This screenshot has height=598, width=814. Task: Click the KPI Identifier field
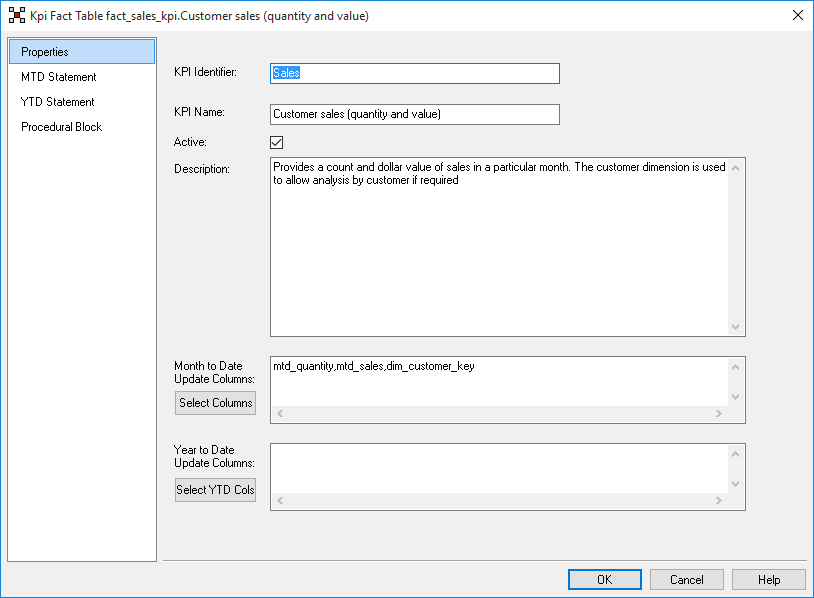tap(414, 73)
